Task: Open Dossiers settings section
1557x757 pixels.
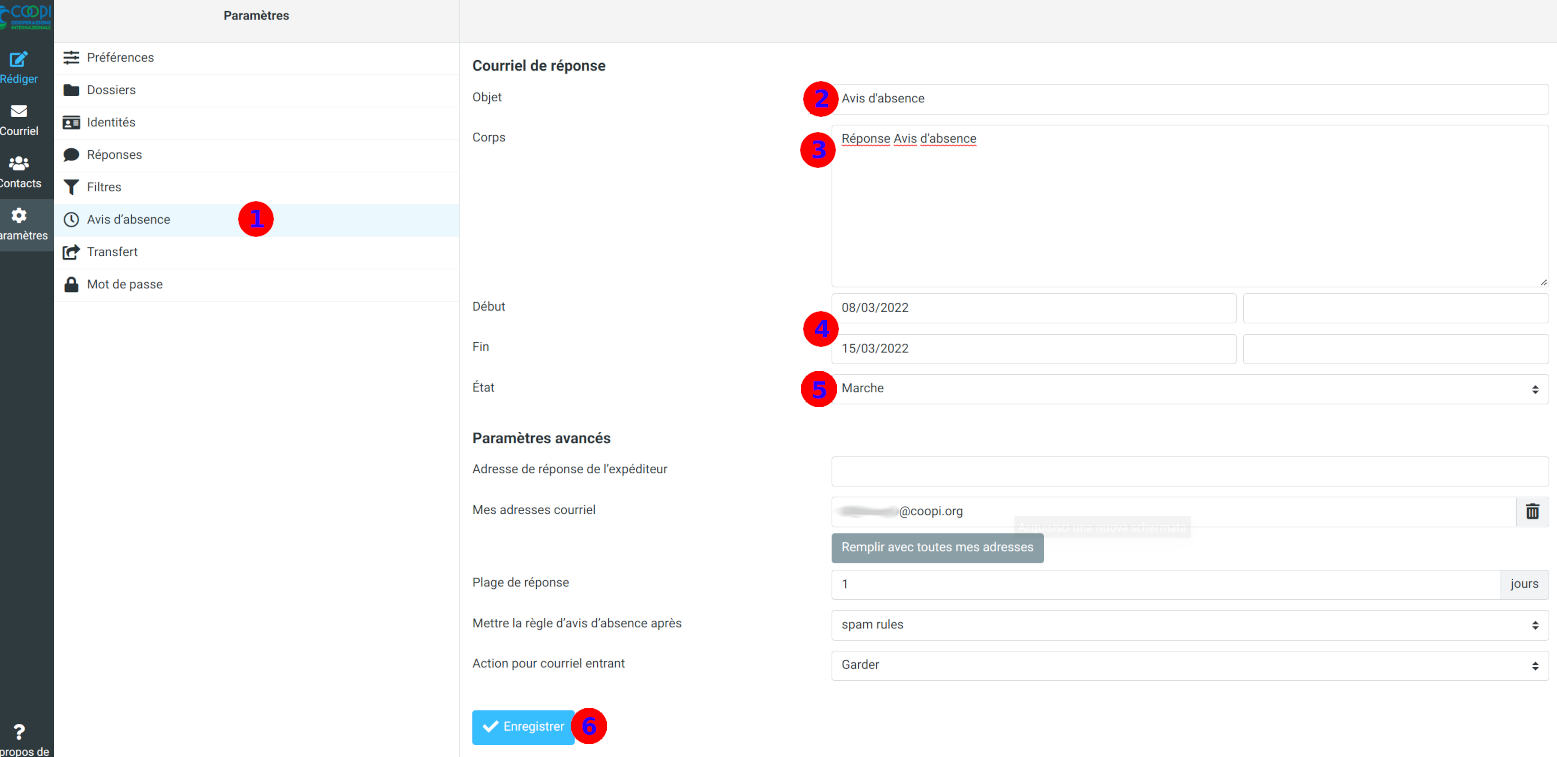Action: [111, 90]
